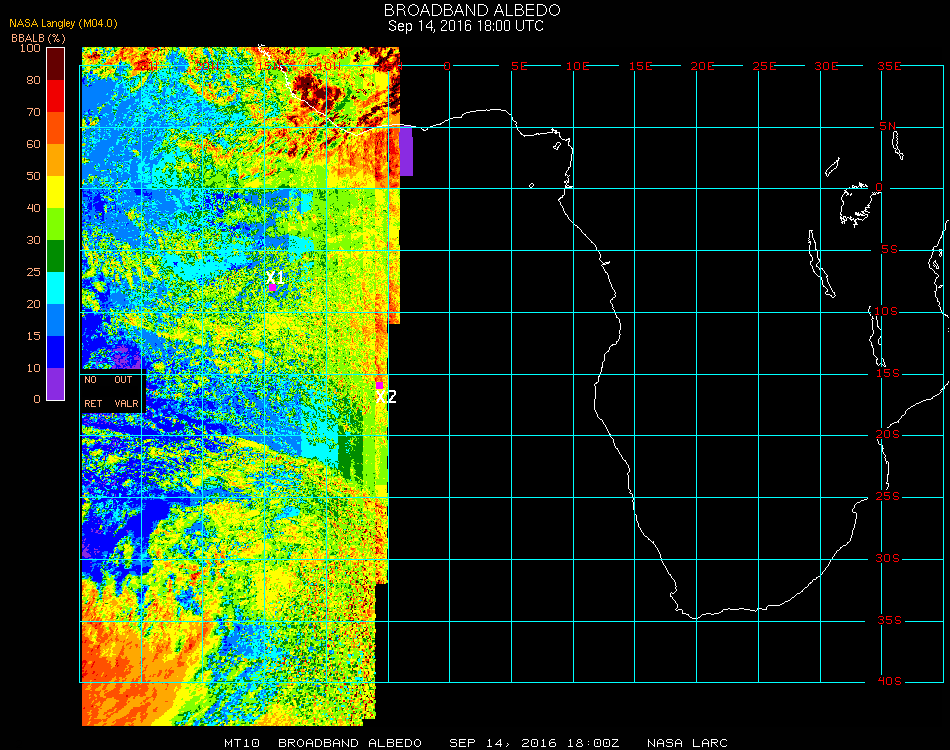The width and height of the screenshot is (950, 750).
Task: Pick the light blue 15-20% color bar segment
Action: click(56, 320)
